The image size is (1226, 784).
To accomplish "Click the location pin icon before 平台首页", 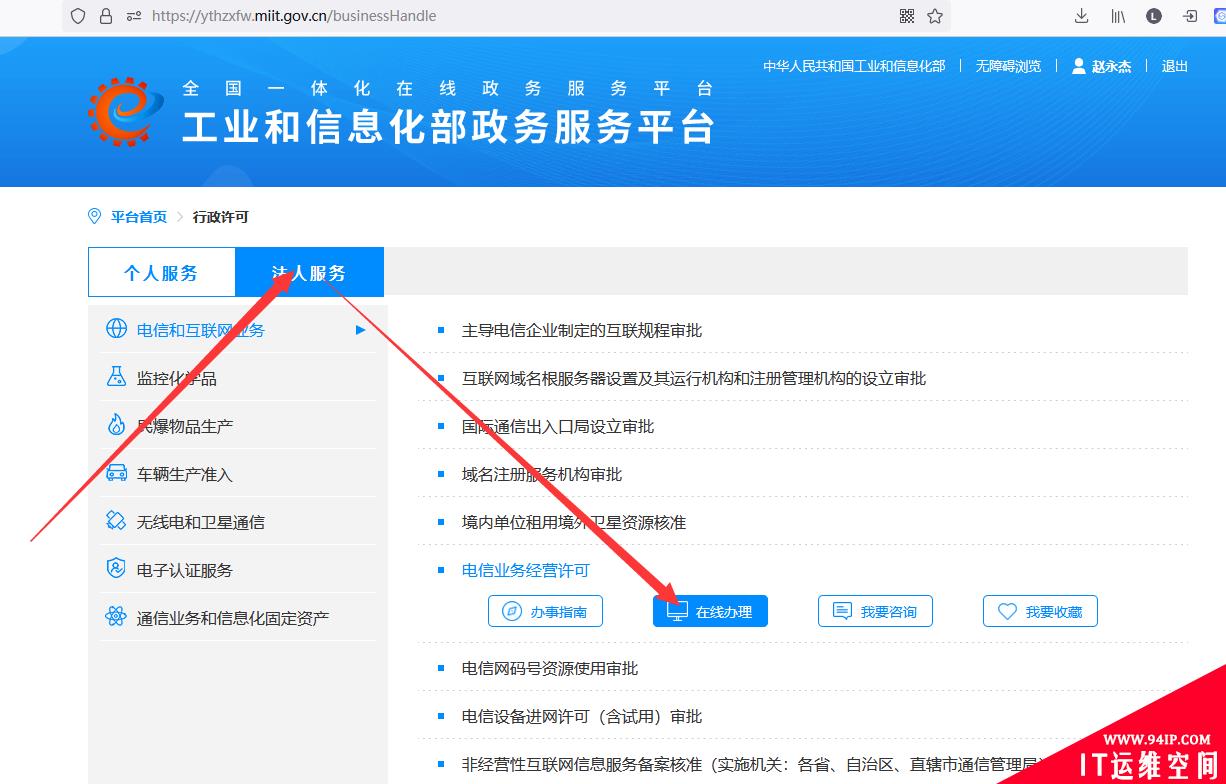I will [x=95, y=216].
